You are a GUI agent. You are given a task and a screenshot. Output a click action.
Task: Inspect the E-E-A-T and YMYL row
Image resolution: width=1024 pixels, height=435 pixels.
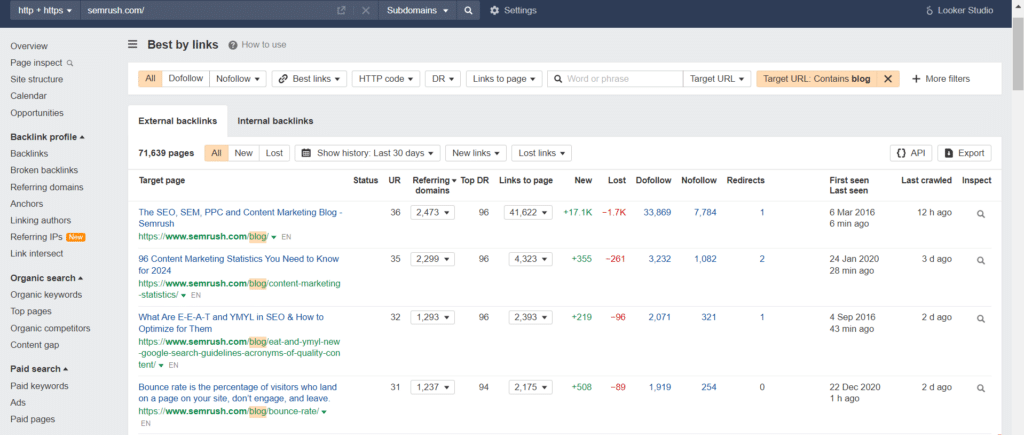(980, 319)
